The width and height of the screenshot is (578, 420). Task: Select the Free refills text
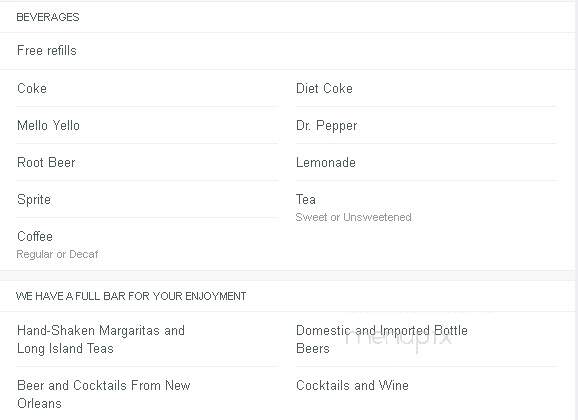point(47,51)
